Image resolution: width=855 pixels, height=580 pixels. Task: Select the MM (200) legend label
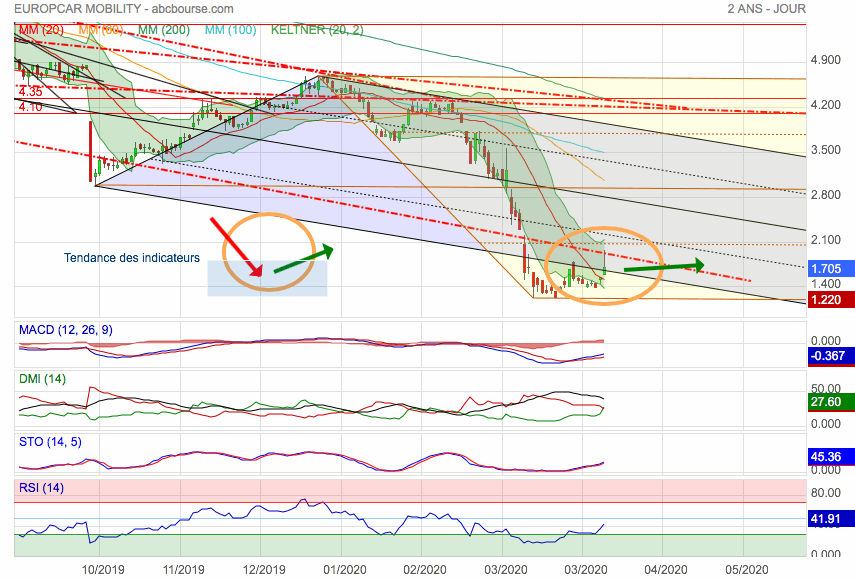[164, 30]
